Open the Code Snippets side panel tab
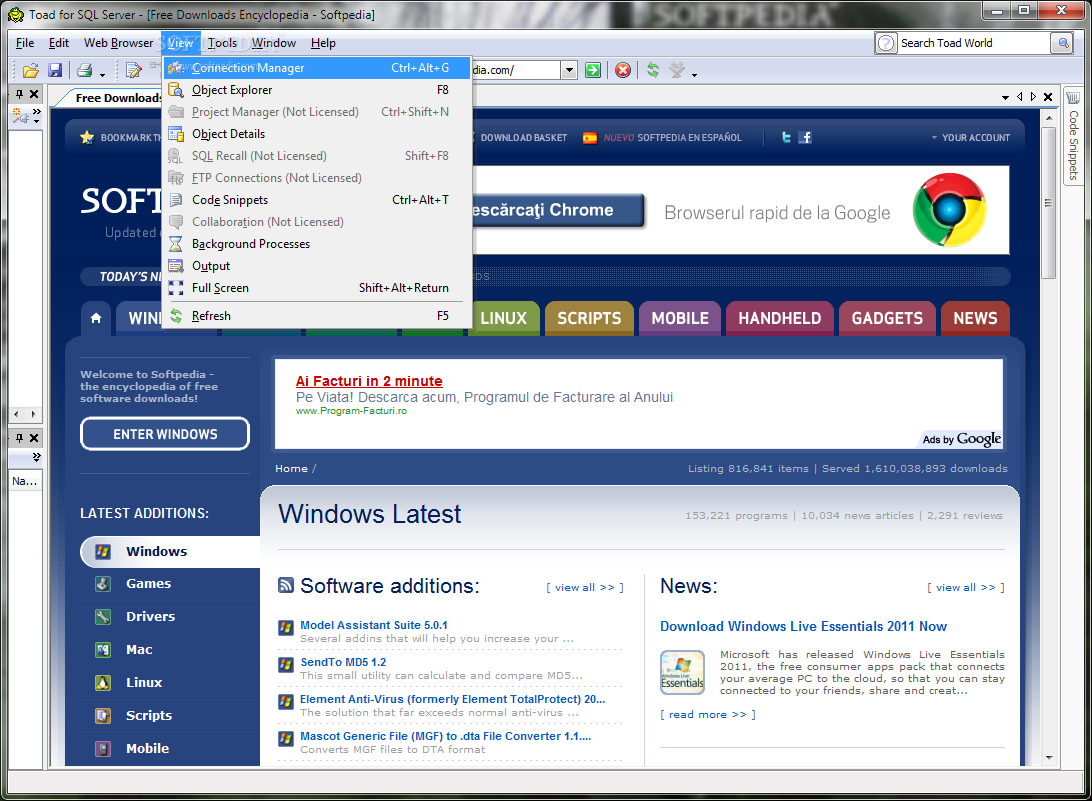The image size is (1092, 801). click(x=1073, y=137)
